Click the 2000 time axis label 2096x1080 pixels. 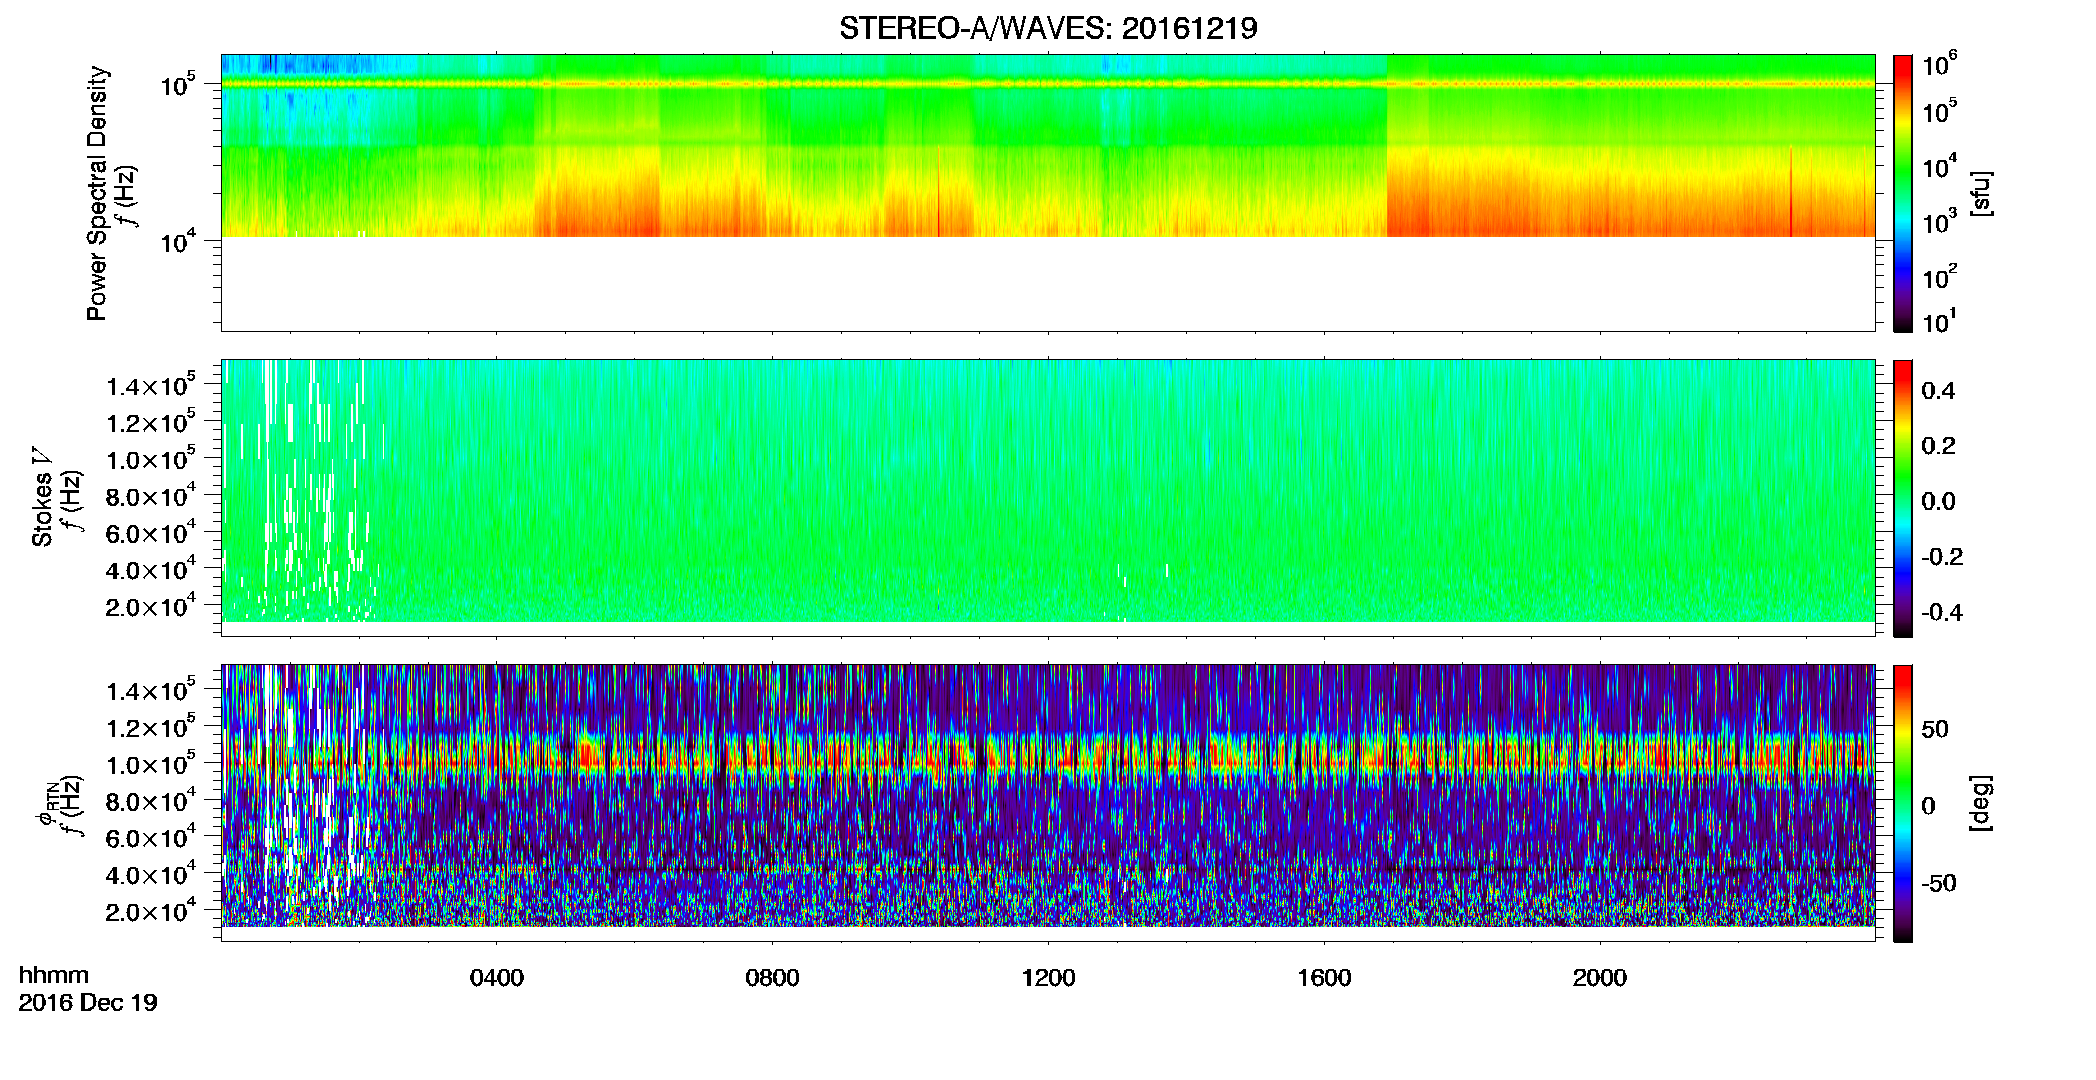pos(1600,978)
